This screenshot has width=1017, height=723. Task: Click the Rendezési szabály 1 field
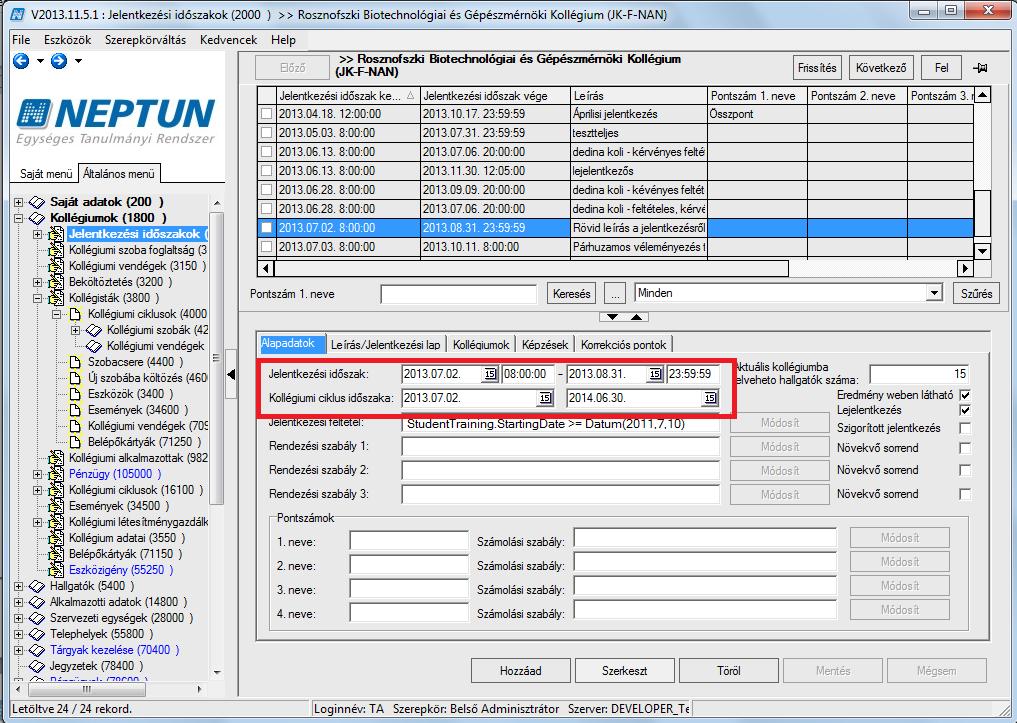560,447
